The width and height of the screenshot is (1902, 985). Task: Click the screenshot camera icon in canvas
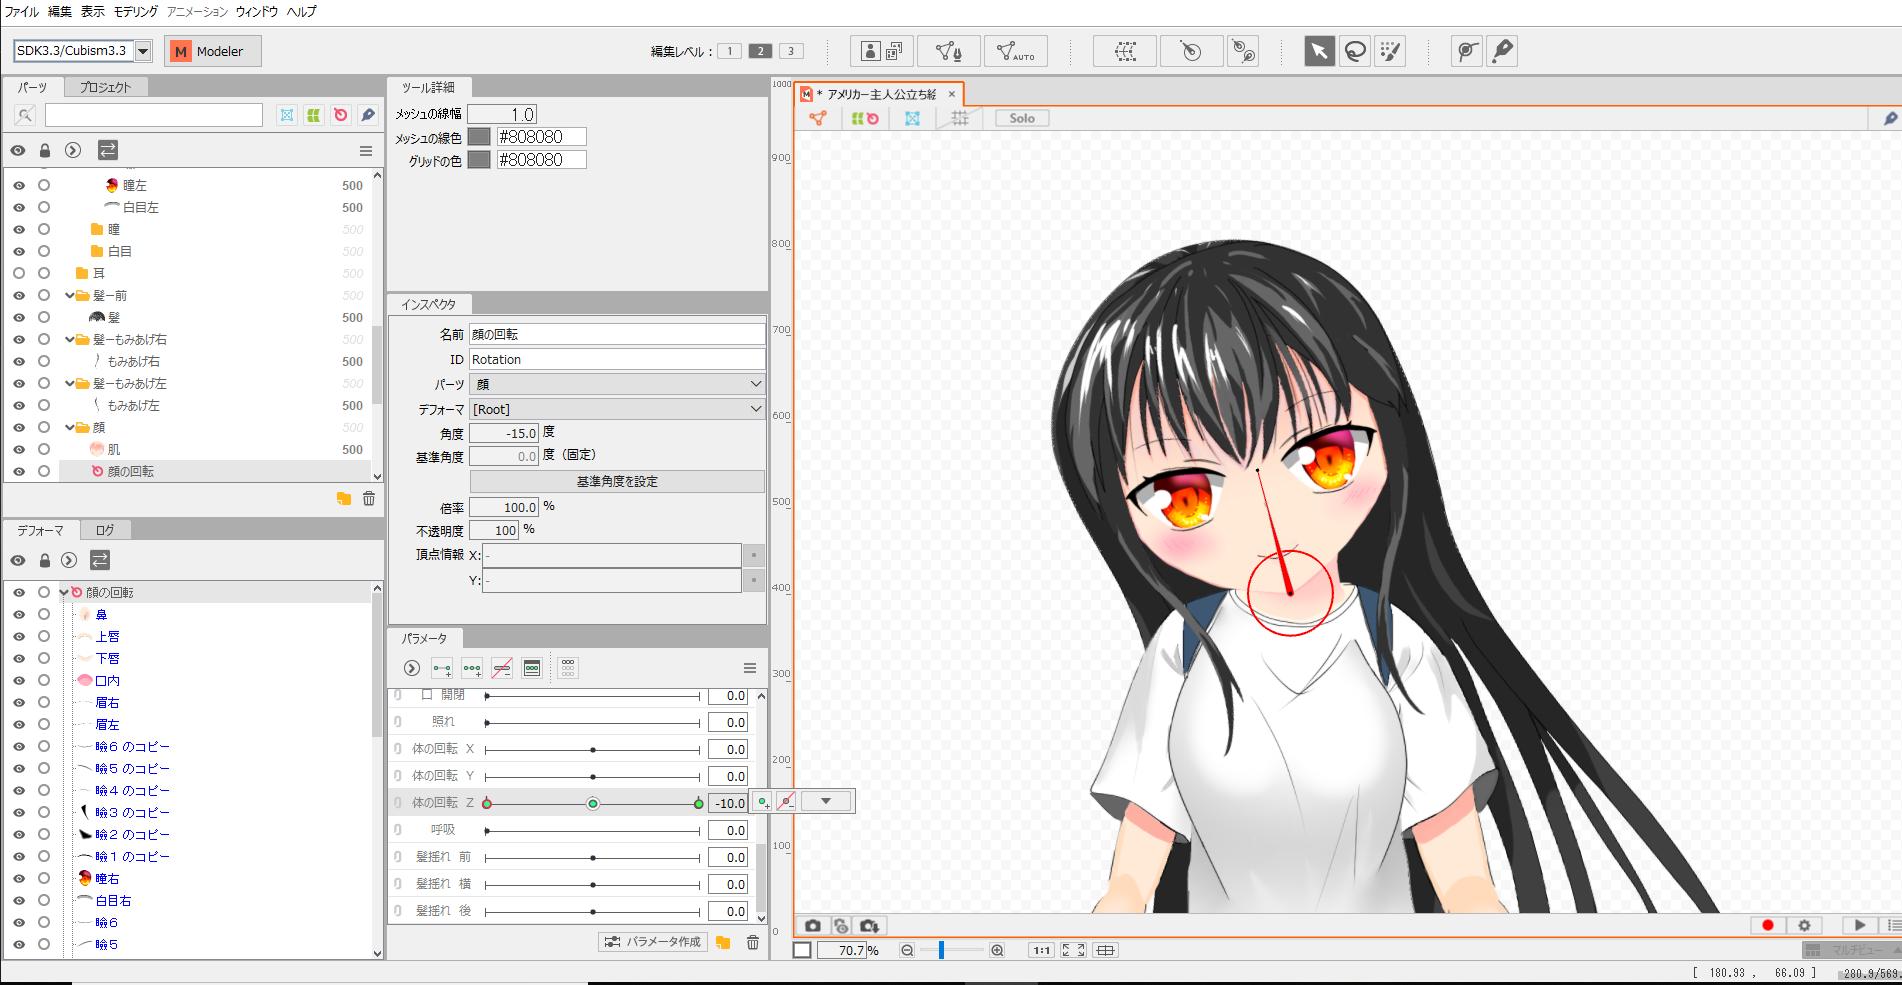pos(813,926)
